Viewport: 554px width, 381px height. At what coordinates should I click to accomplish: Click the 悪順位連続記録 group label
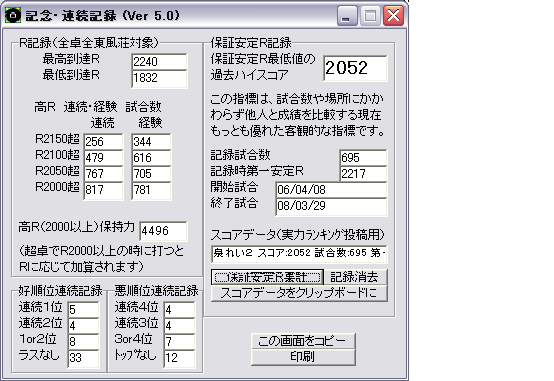157,291
